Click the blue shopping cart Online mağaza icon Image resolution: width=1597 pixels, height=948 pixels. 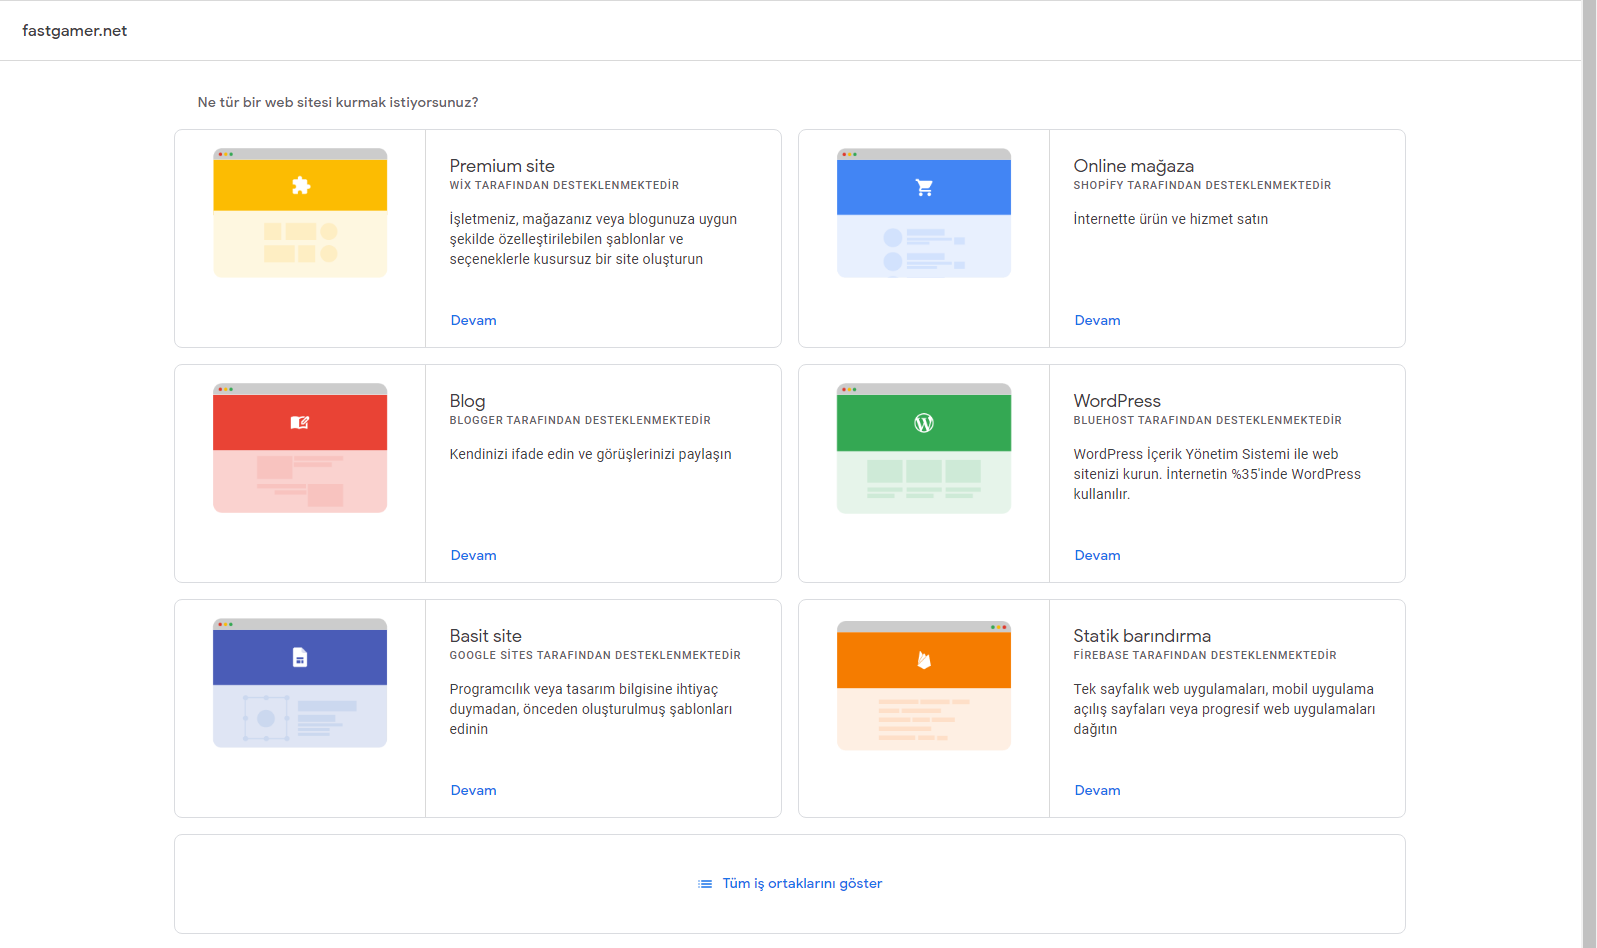tap(924, 187)
